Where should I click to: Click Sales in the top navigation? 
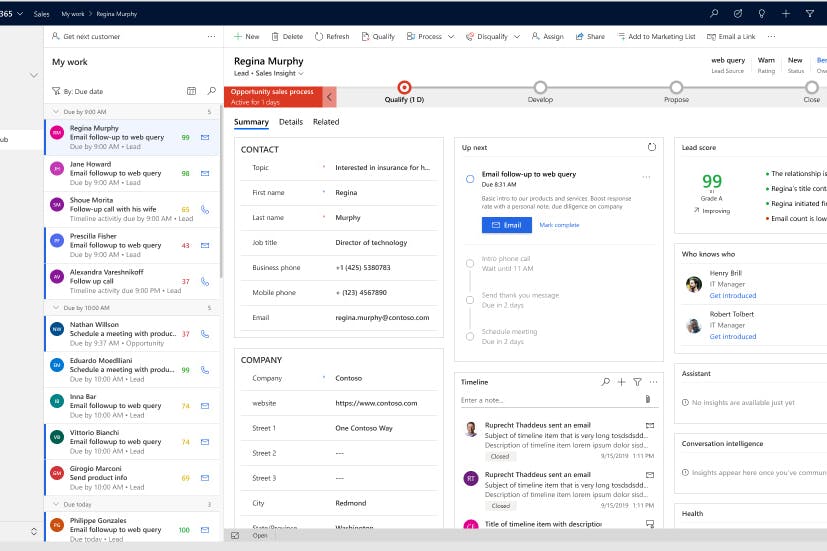[x=41, y=14]
